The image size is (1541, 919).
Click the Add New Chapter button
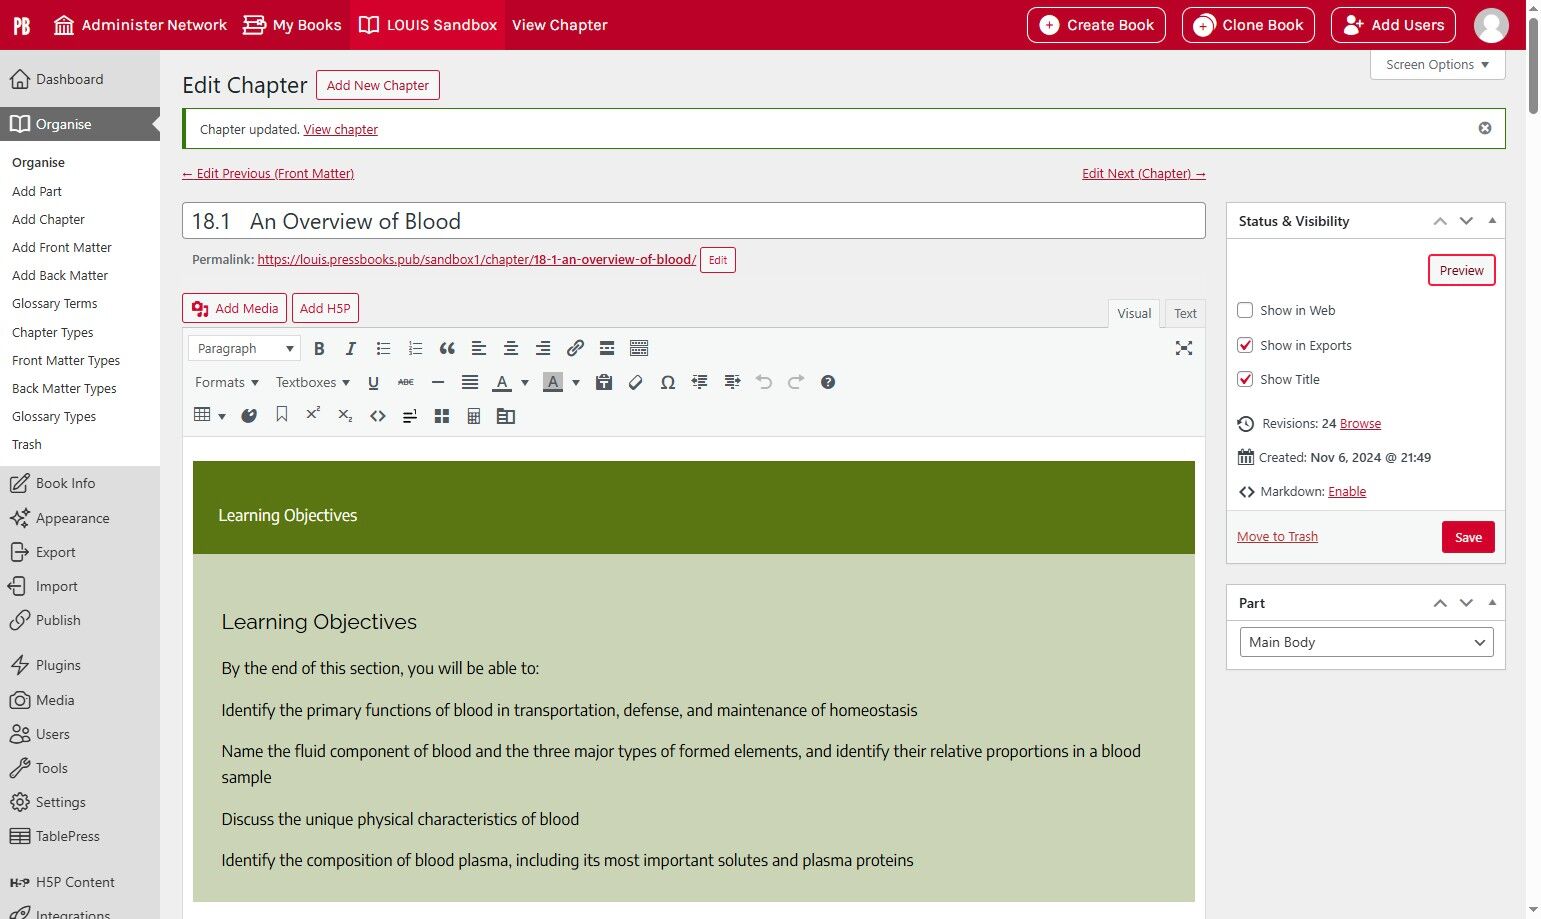tap(378, 85)
